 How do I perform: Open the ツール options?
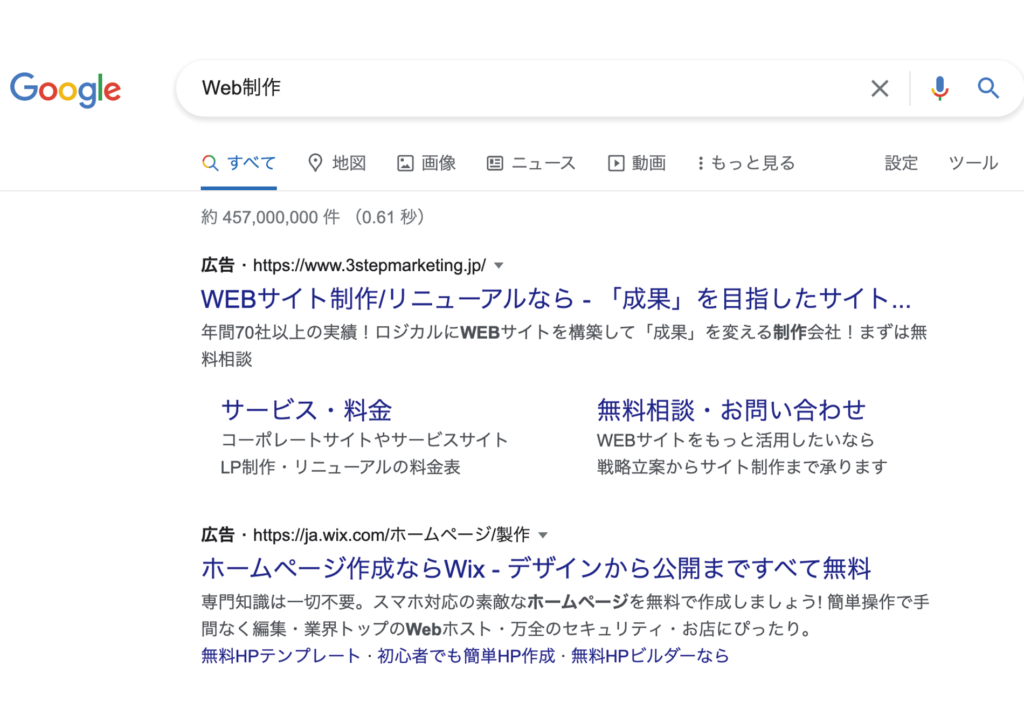pos(973,163)
